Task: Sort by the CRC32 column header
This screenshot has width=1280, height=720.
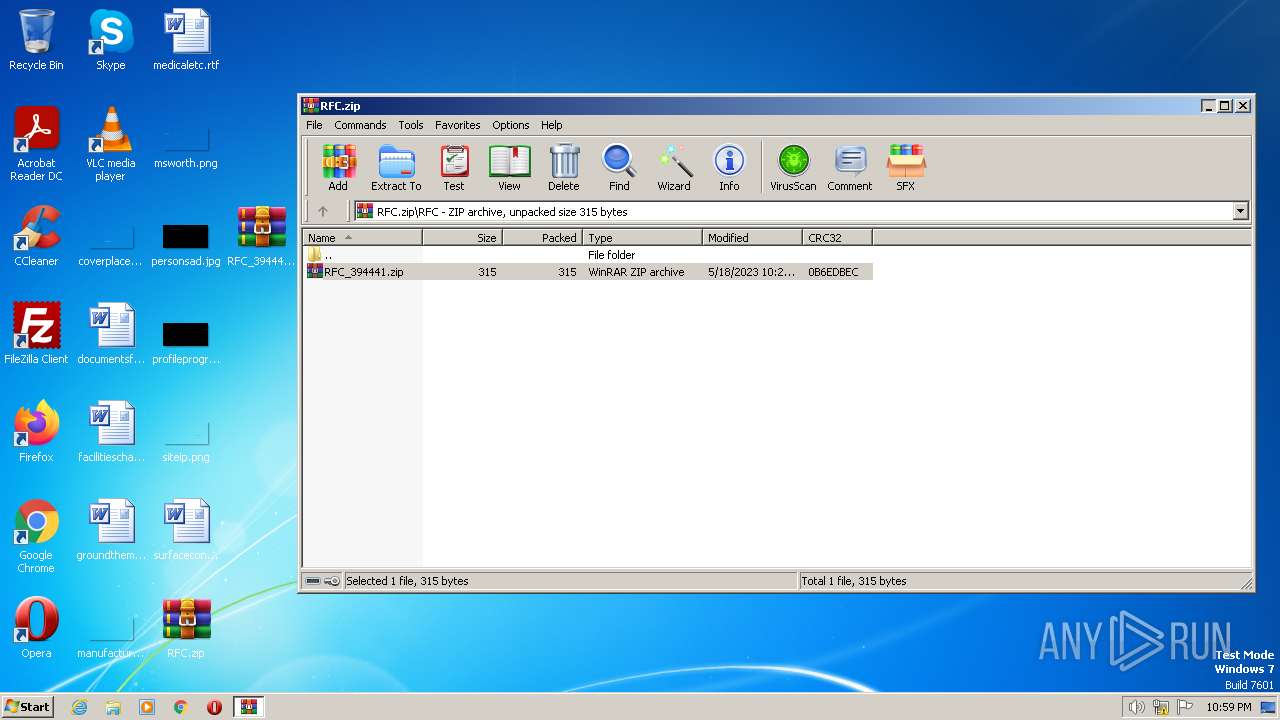Action: coord(837,238)
